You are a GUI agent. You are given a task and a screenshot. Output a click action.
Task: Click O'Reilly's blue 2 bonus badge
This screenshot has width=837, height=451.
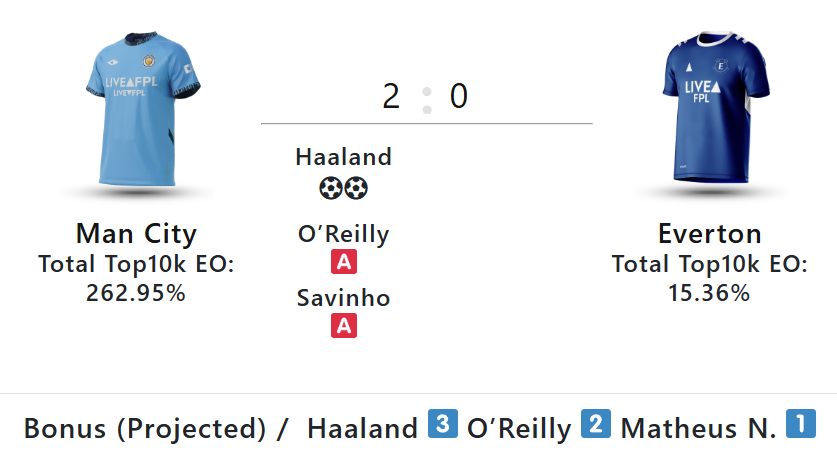(x=595, y=425)
